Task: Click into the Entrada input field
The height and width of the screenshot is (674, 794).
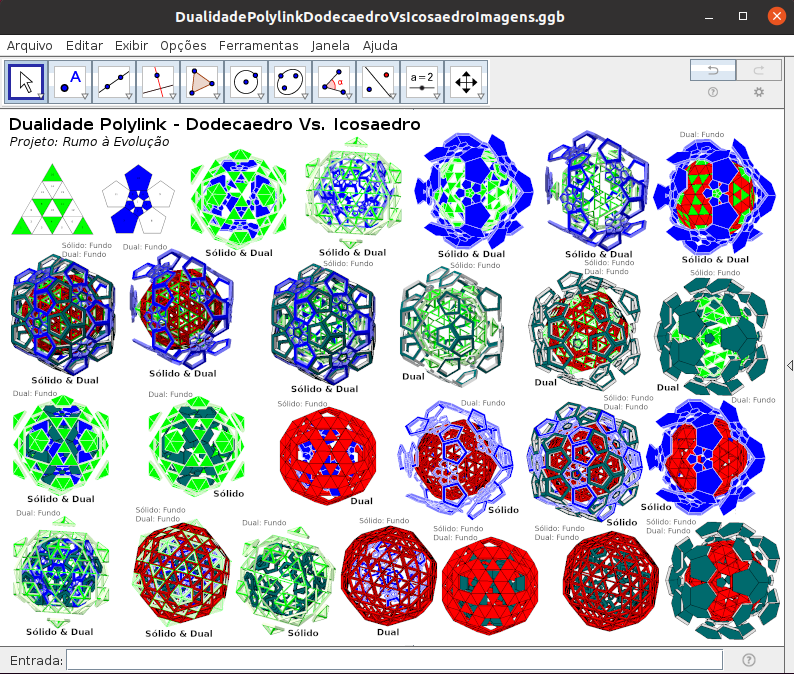Action: pos(394,660)
